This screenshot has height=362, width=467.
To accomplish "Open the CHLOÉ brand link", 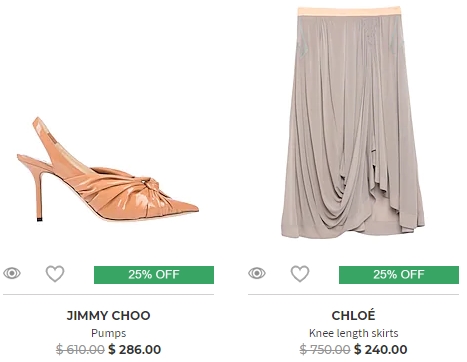I will tap(353, 315).
